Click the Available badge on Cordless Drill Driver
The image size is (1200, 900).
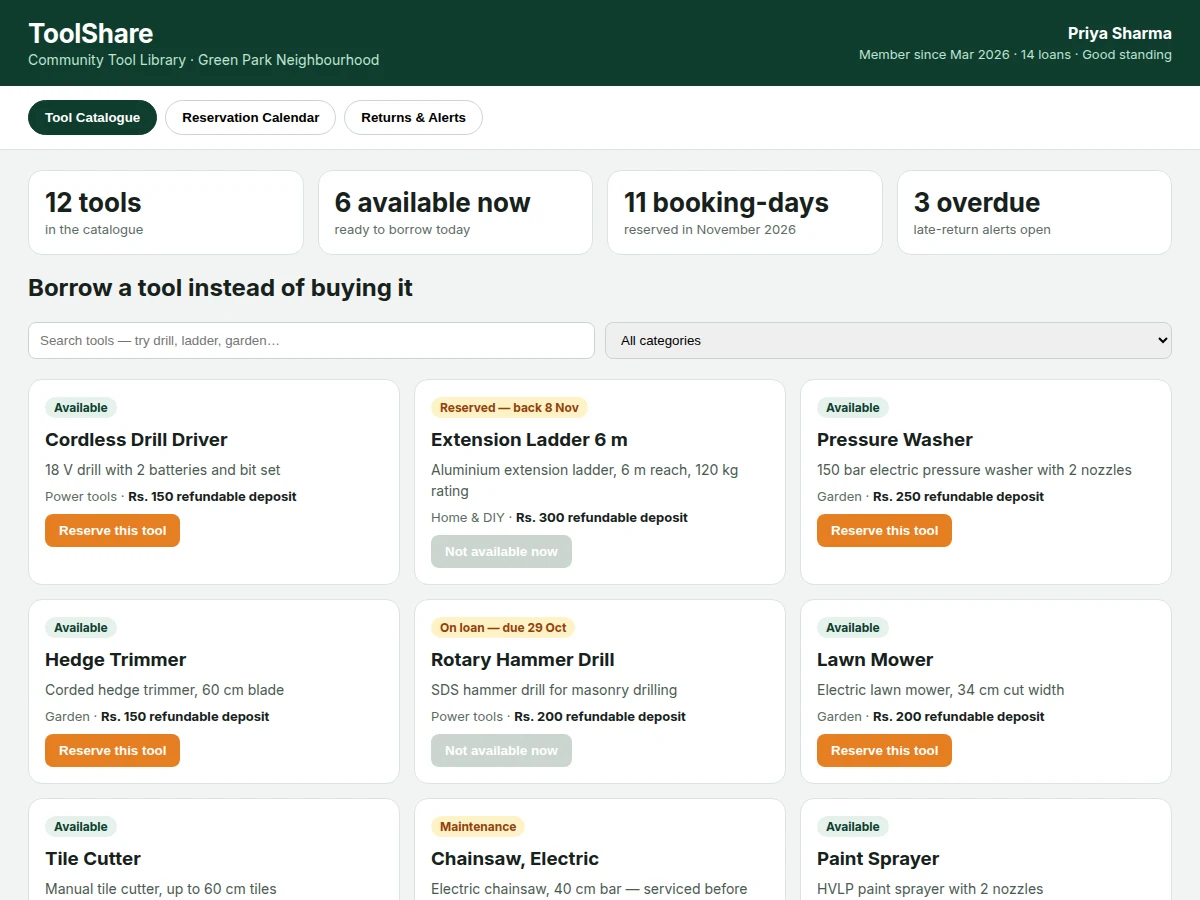[81, 407]
